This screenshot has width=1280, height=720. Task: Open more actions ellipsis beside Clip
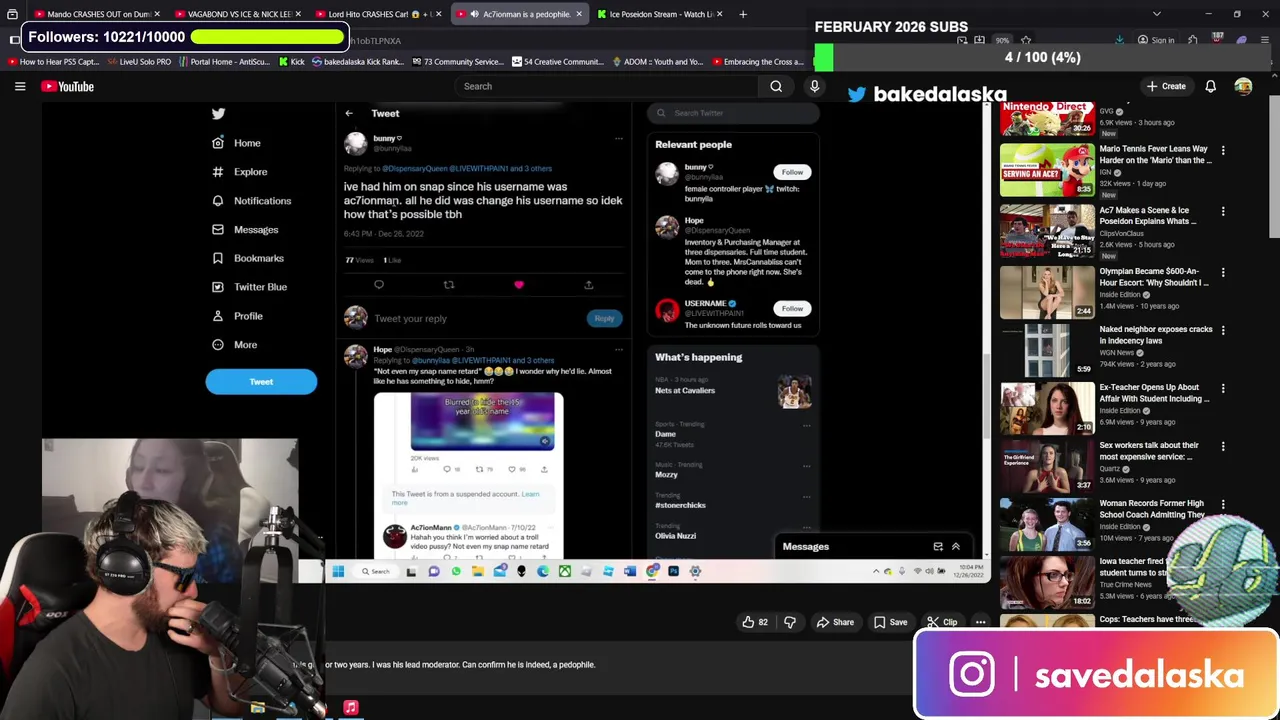click(980, 622)
